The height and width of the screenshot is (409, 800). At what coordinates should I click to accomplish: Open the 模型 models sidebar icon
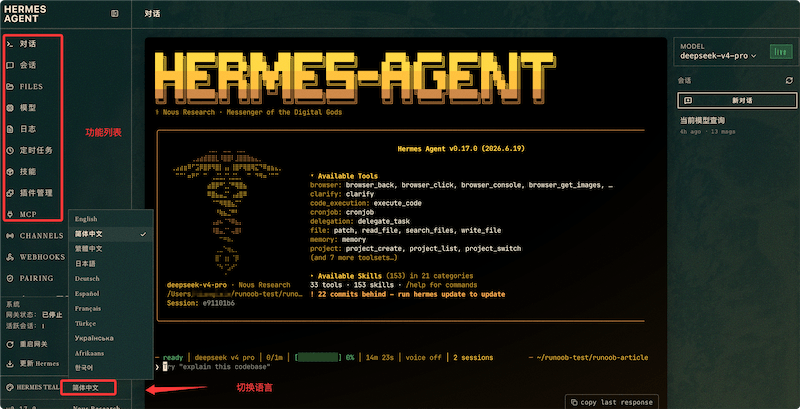(x=10, y=108)
